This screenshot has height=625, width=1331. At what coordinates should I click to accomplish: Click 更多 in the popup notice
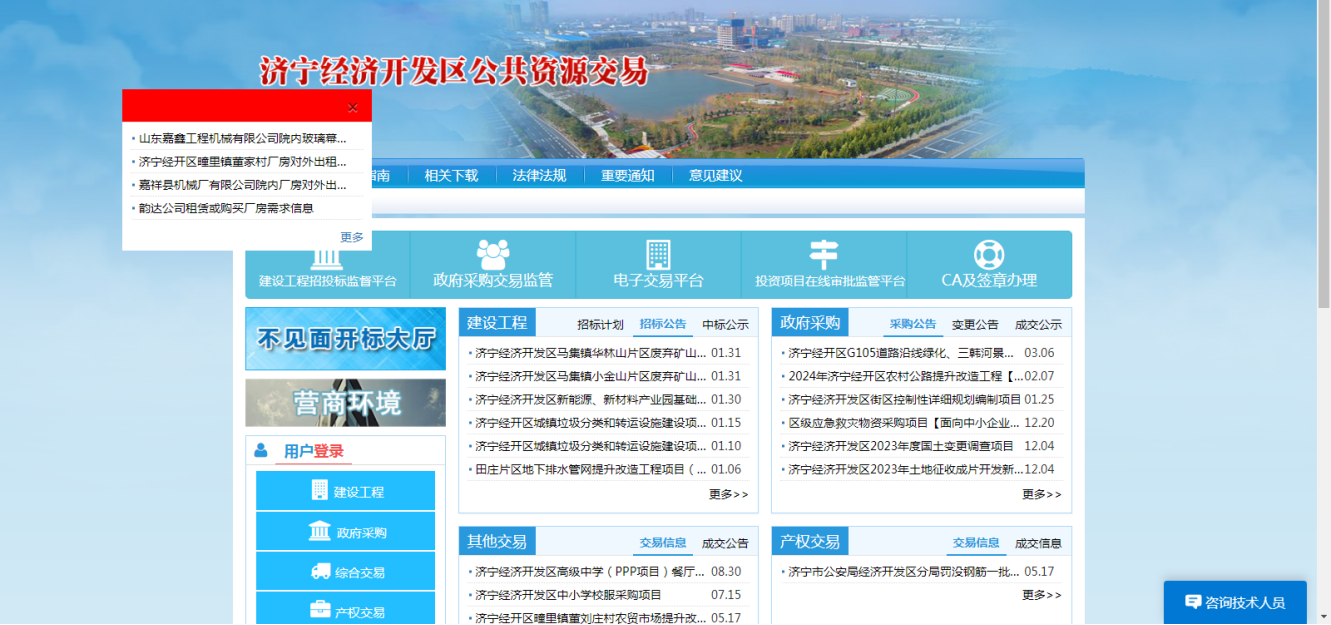(352, 237)
